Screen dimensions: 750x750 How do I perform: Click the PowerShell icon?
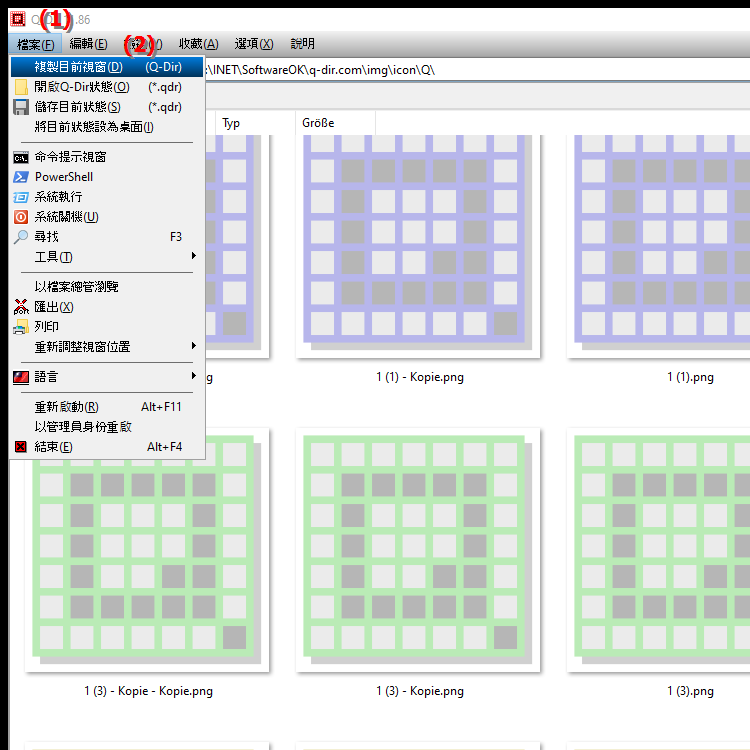(x=21, y=177)
